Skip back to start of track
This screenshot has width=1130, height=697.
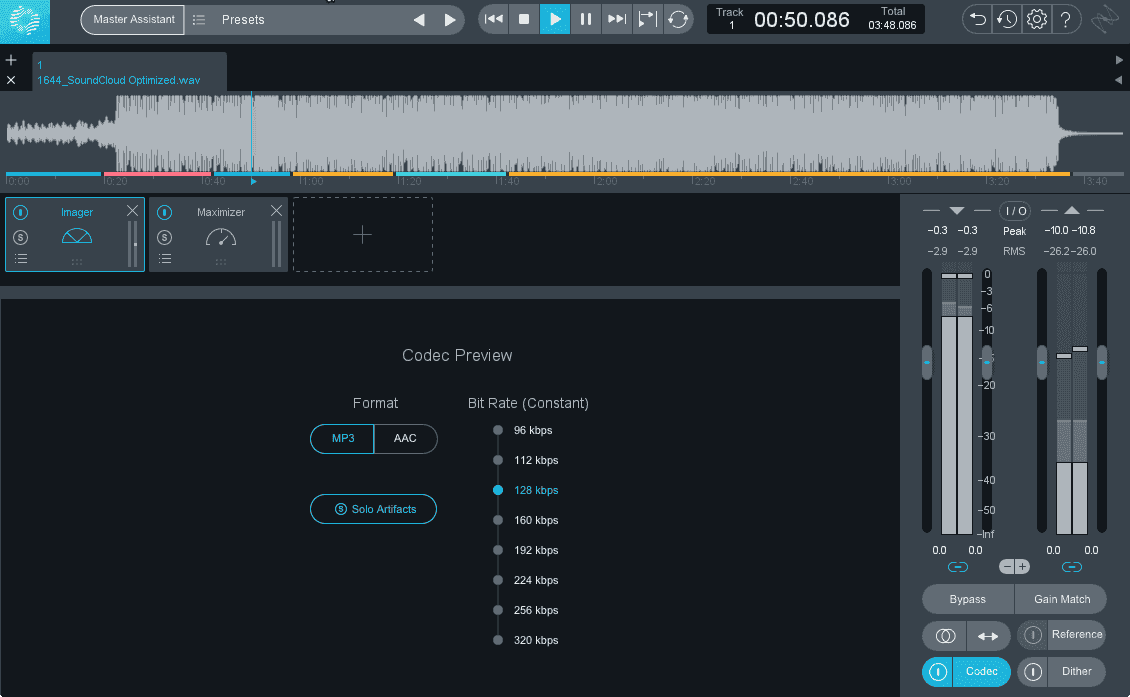coord(494,19)
